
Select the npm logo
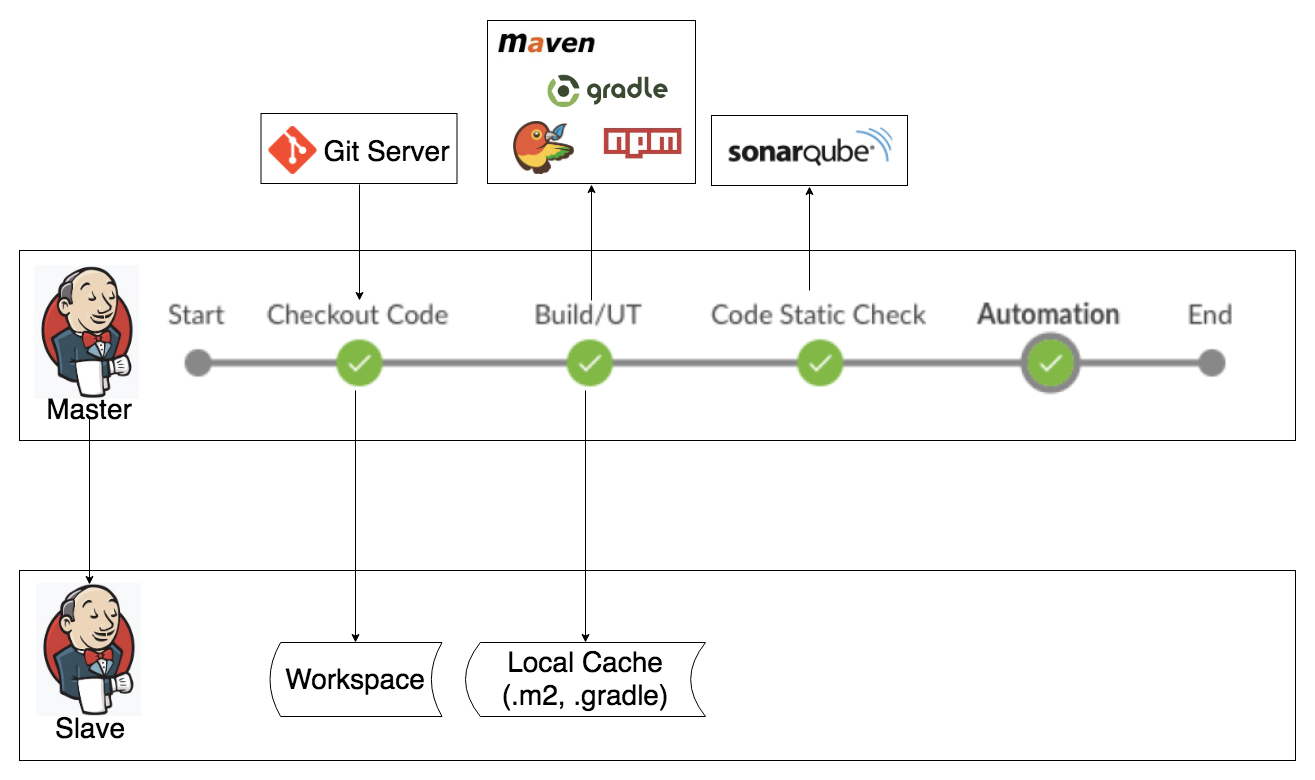pos(641,142)
